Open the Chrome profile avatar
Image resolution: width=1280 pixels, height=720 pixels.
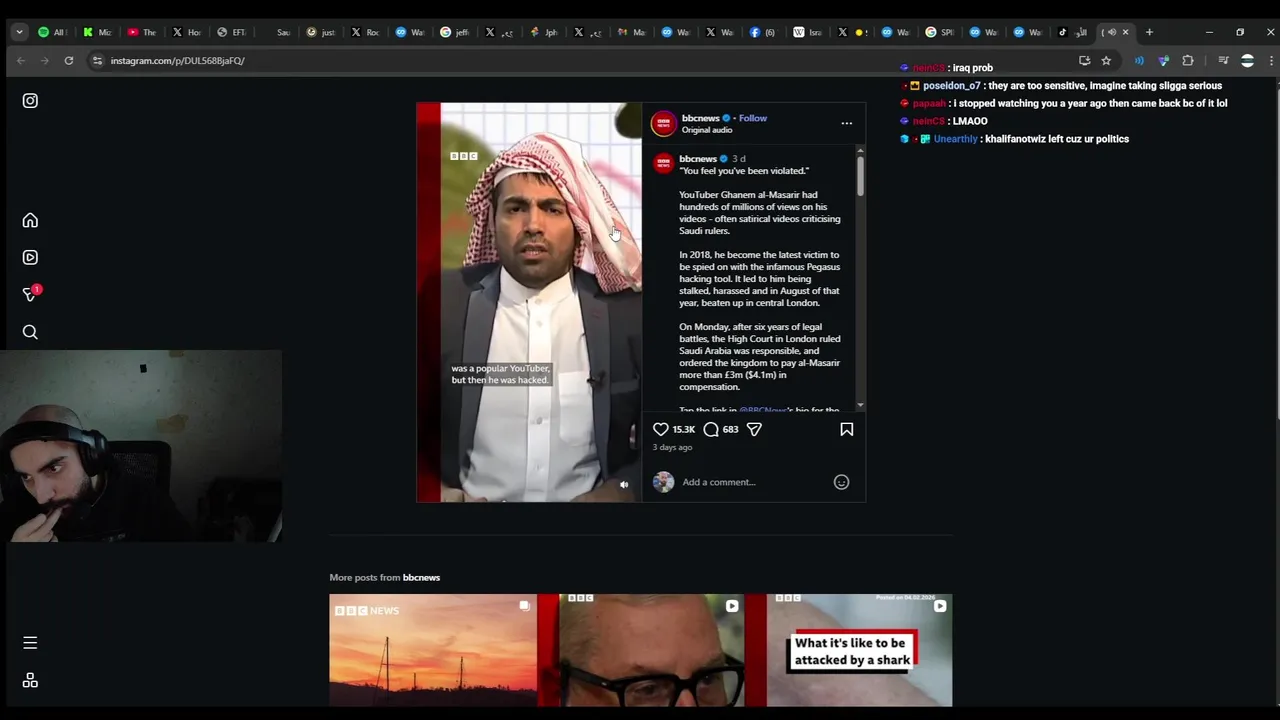(x=1247, y=61)
